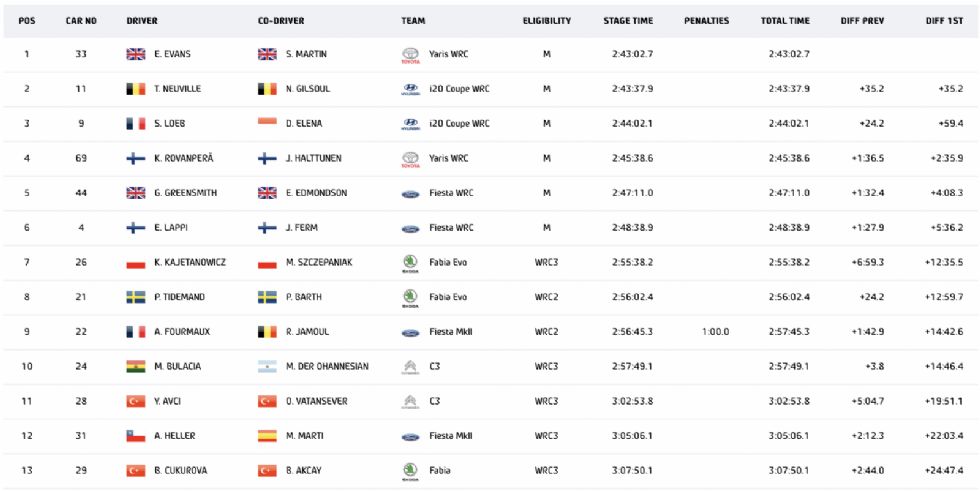Click the Monaco flag beside D. Elena
Screen dimensions: 980x491
click(x=267, y=121)
